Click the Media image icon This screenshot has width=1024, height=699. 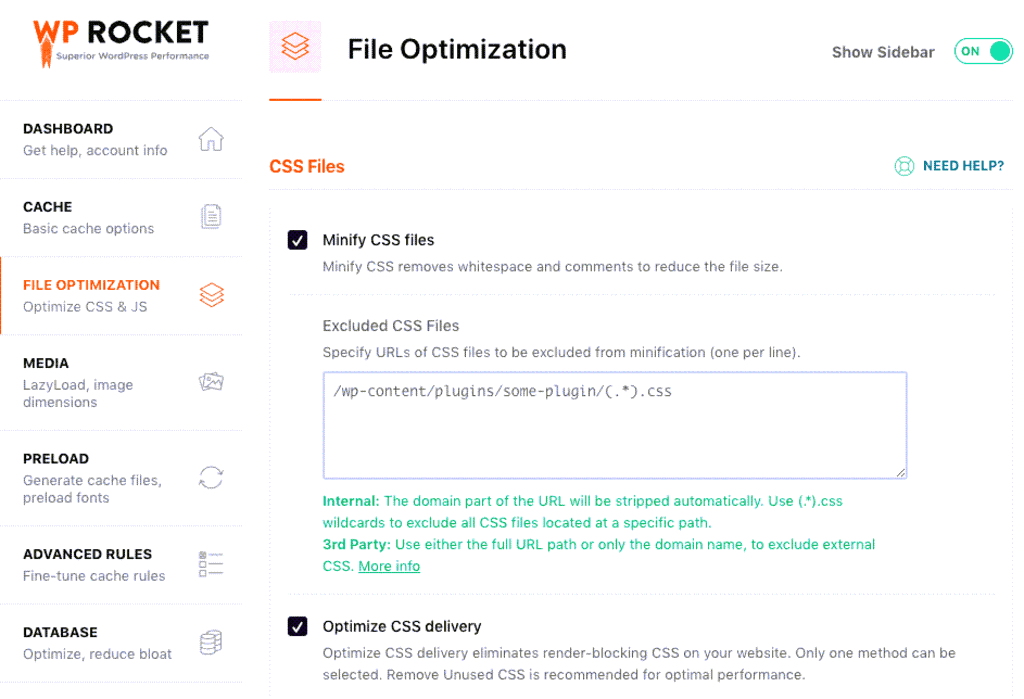[x=211, y=382]
